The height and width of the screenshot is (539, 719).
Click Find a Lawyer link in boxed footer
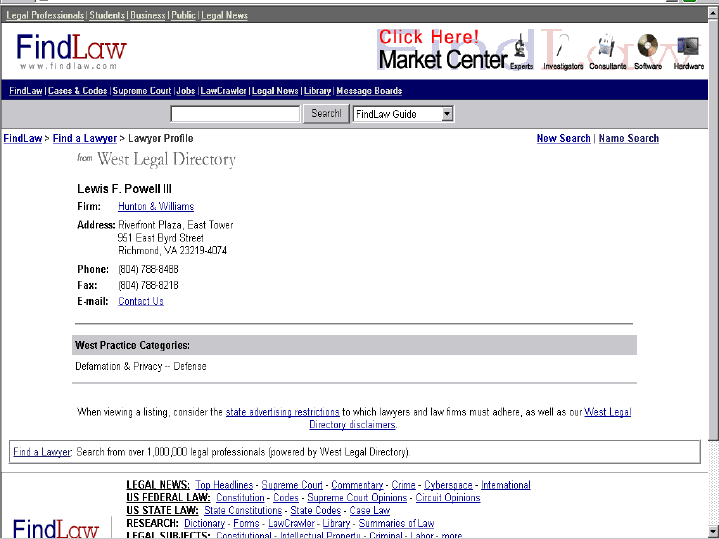click(x=42, y=452)
